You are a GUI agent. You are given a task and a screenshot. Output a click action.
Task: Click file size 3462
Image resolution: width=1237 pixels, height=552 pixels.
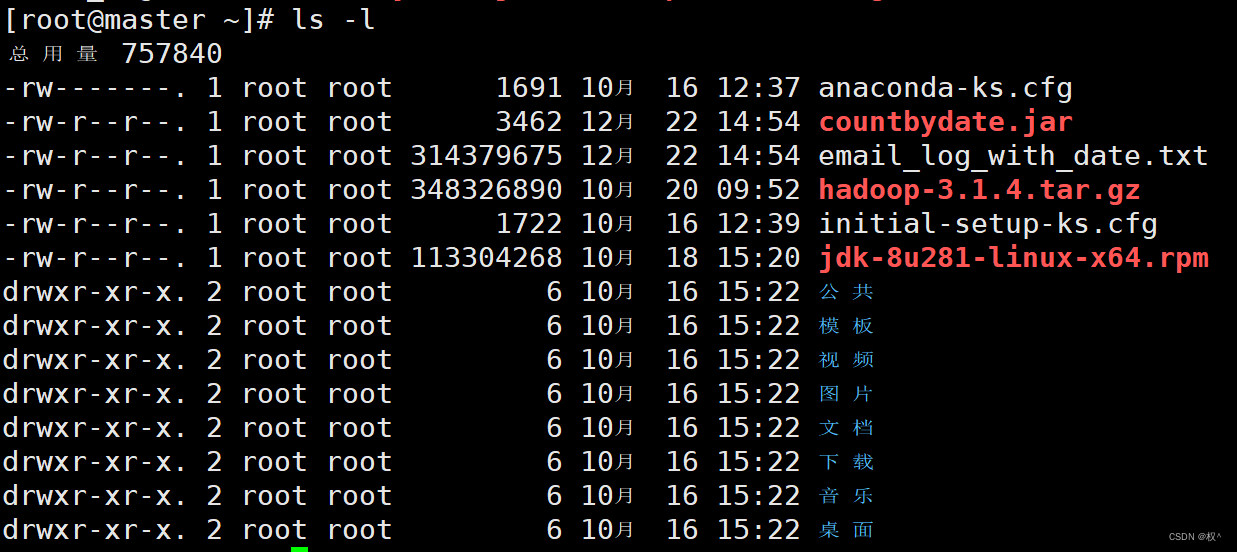(529, 123)
